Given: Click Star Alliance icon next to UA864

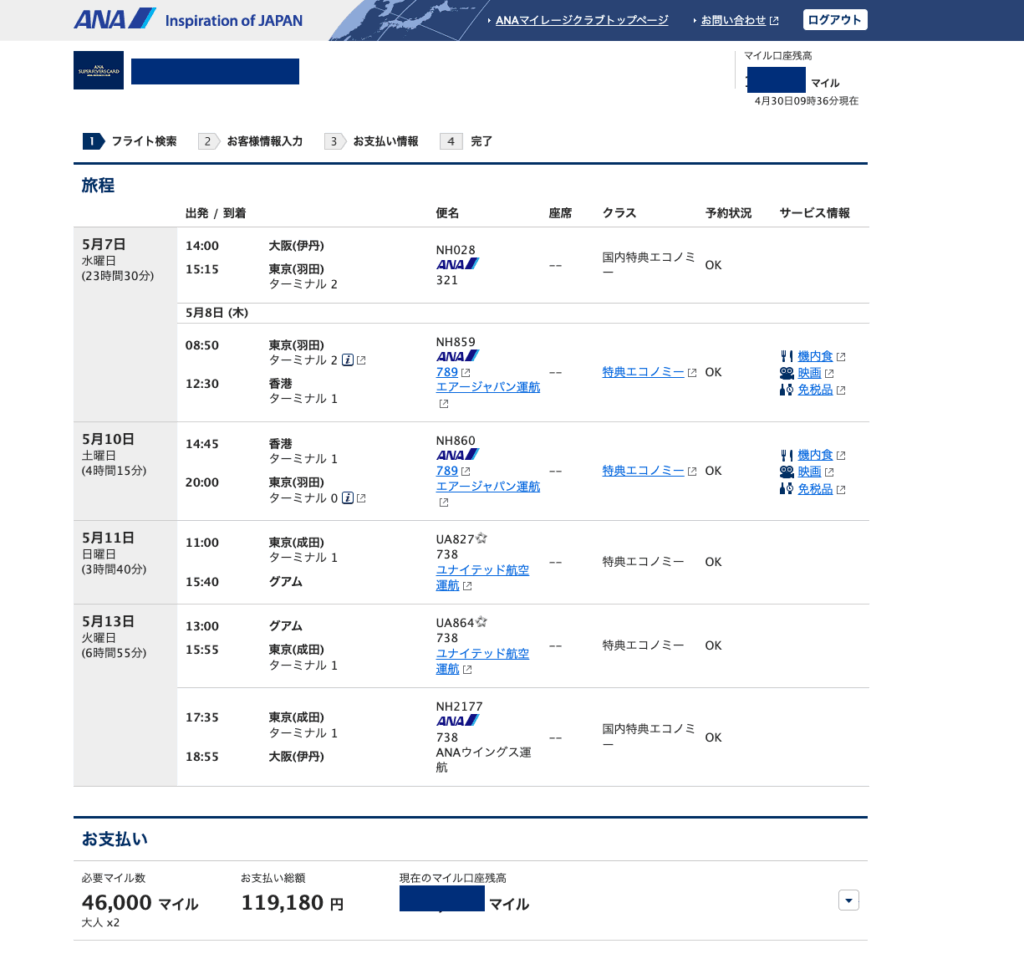Looking at the screenshot, I should click(x=481, y=622).
